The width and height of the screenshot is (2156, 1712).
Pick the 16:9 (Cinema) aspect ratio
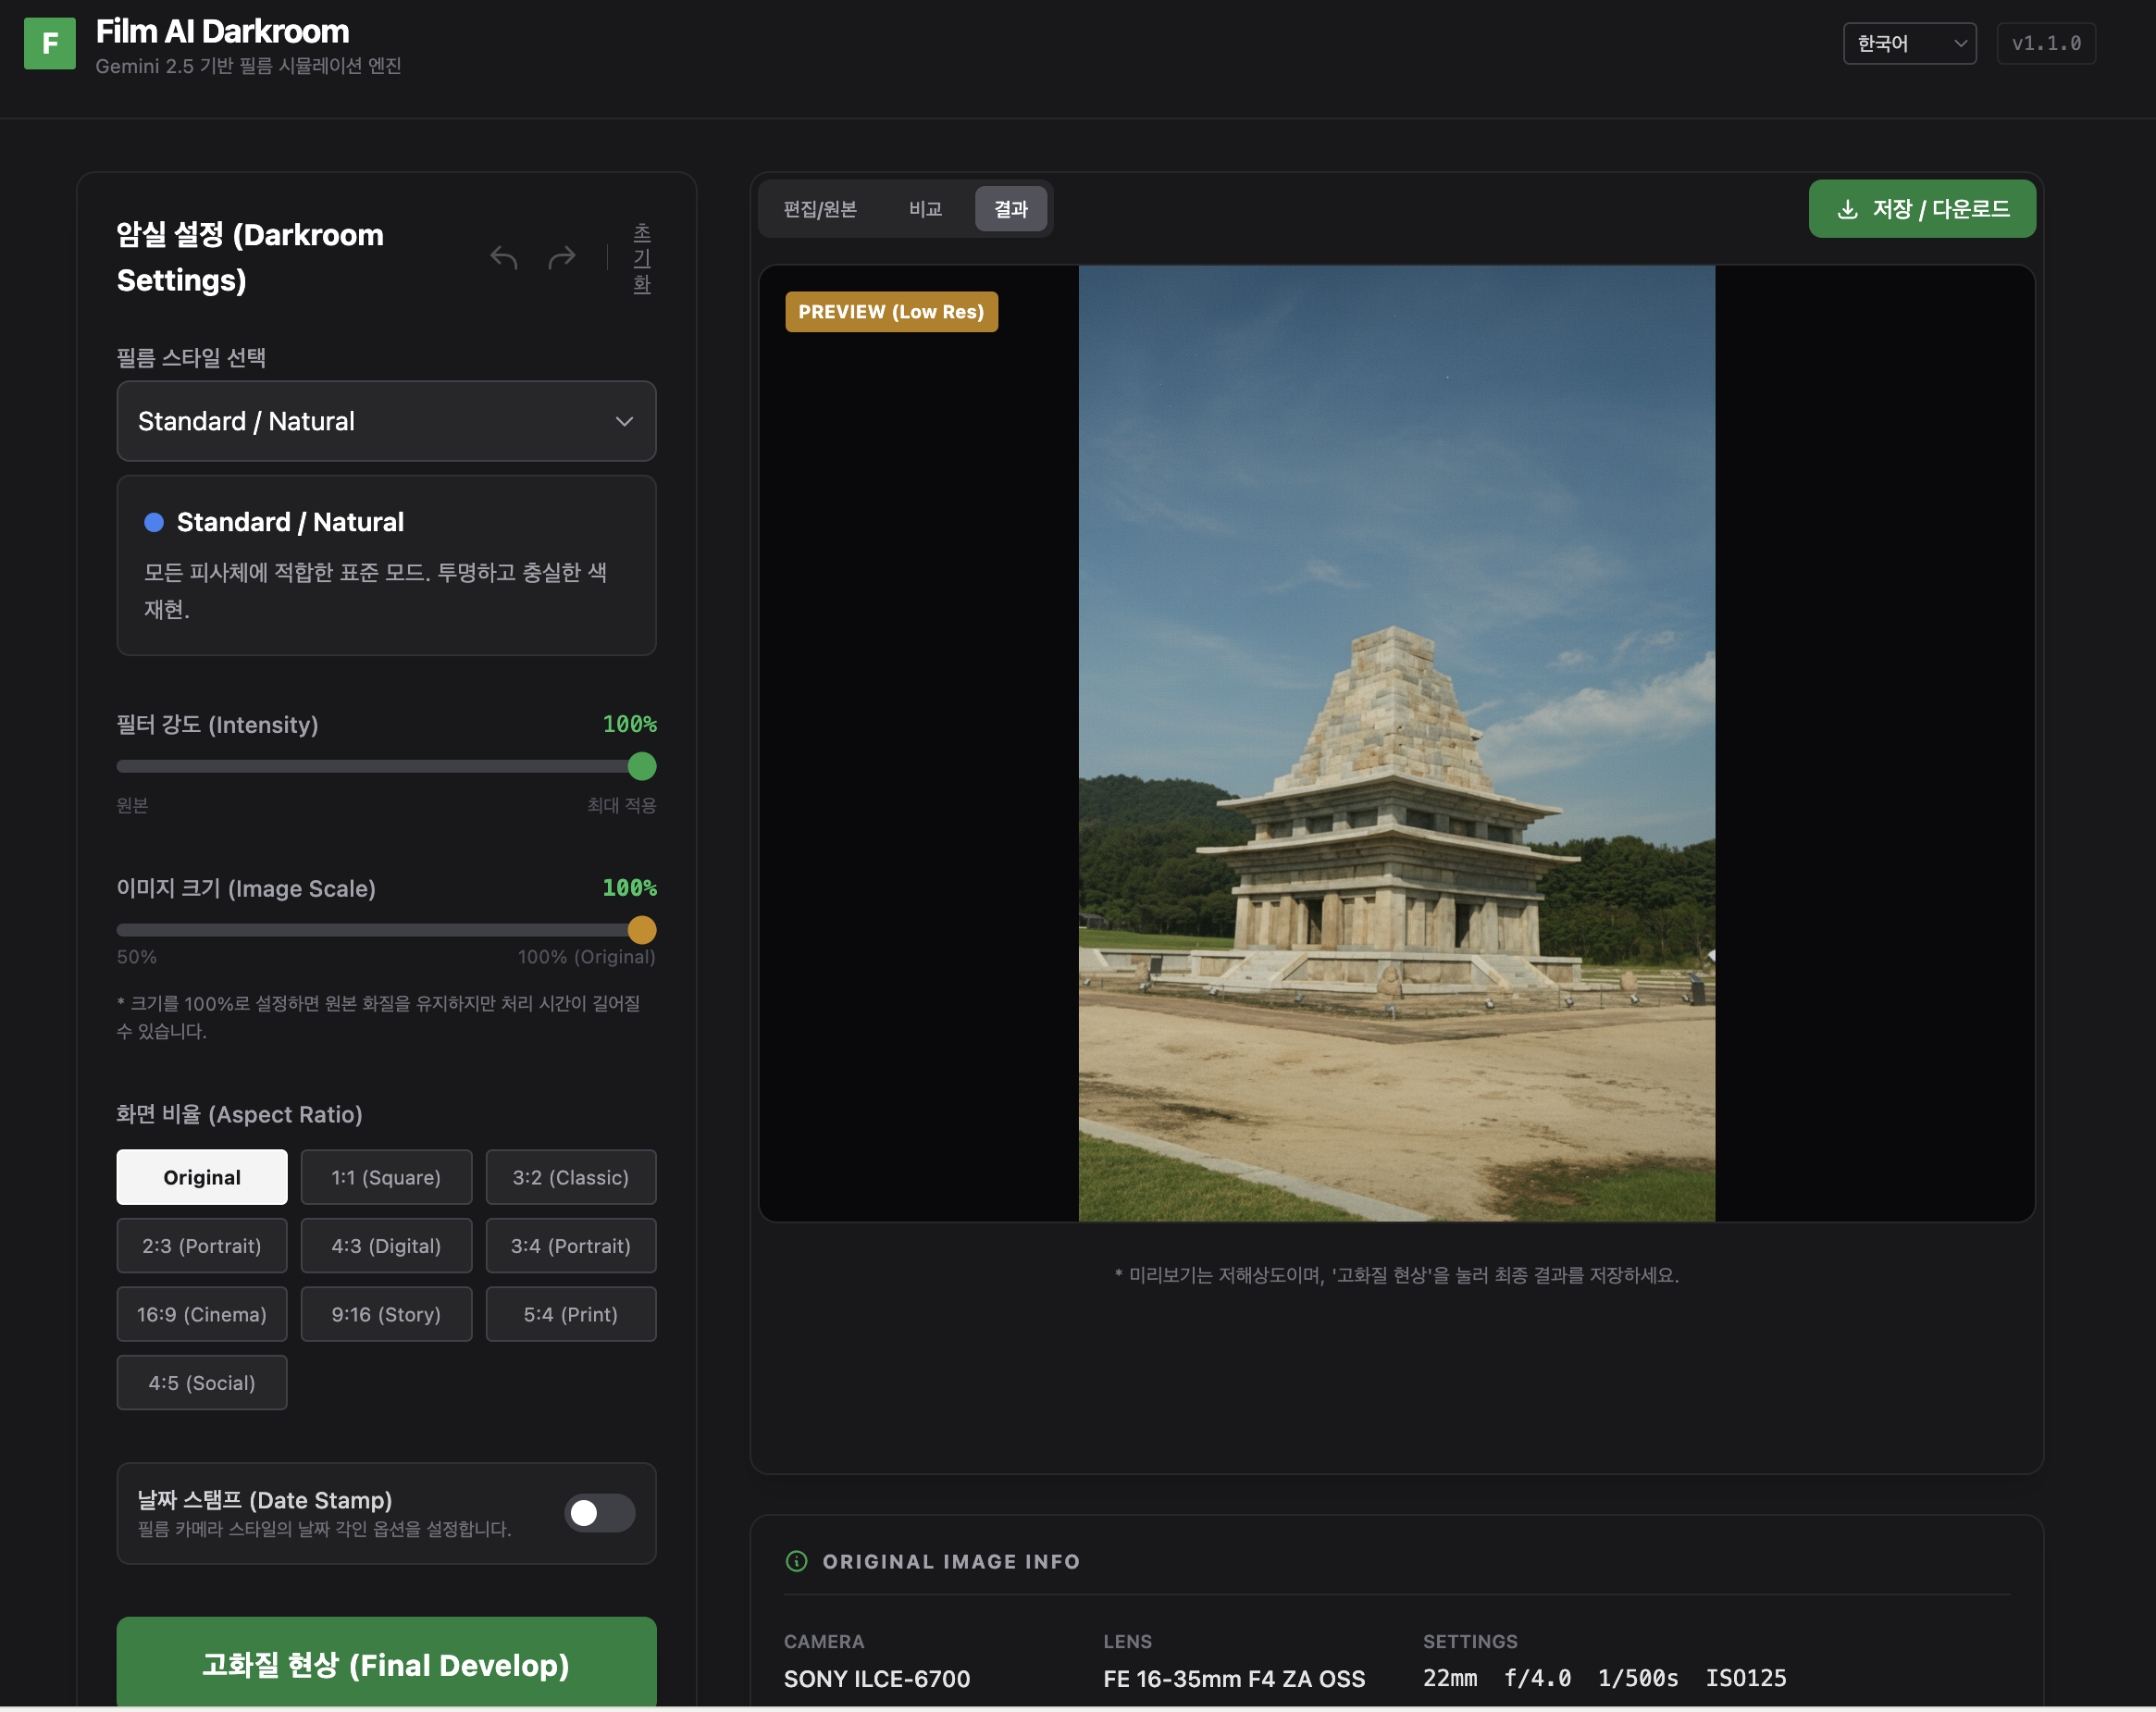[x=202, y=1314]
